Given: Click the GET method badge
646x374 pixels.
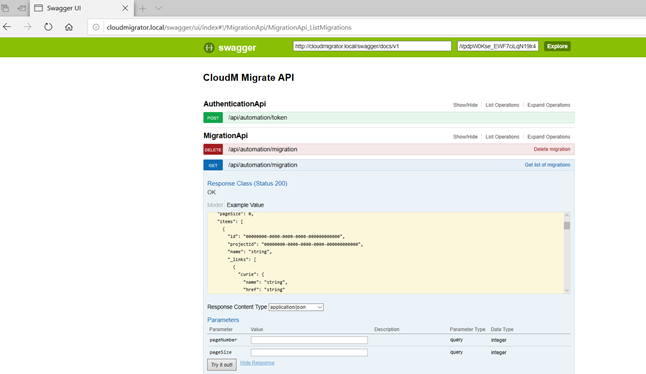Looking at the screenshot, I should pos(213,165).
